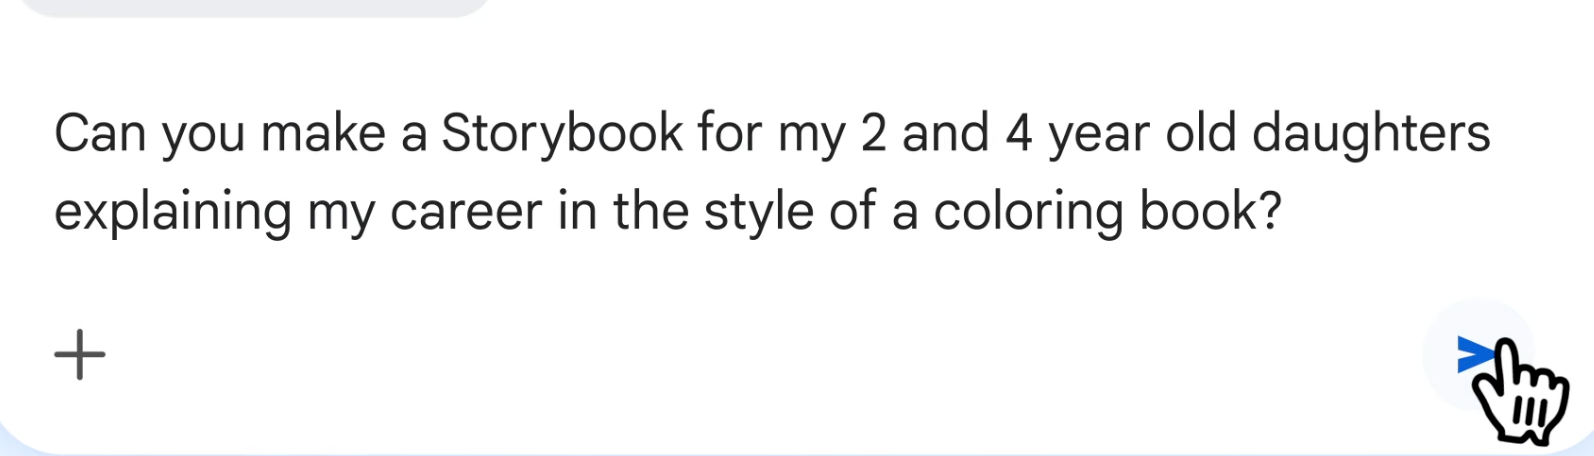This screenshot has height=456, width=1594.
Task: Click the word "book?" ending the prompt
Action: coord(1210,212)
